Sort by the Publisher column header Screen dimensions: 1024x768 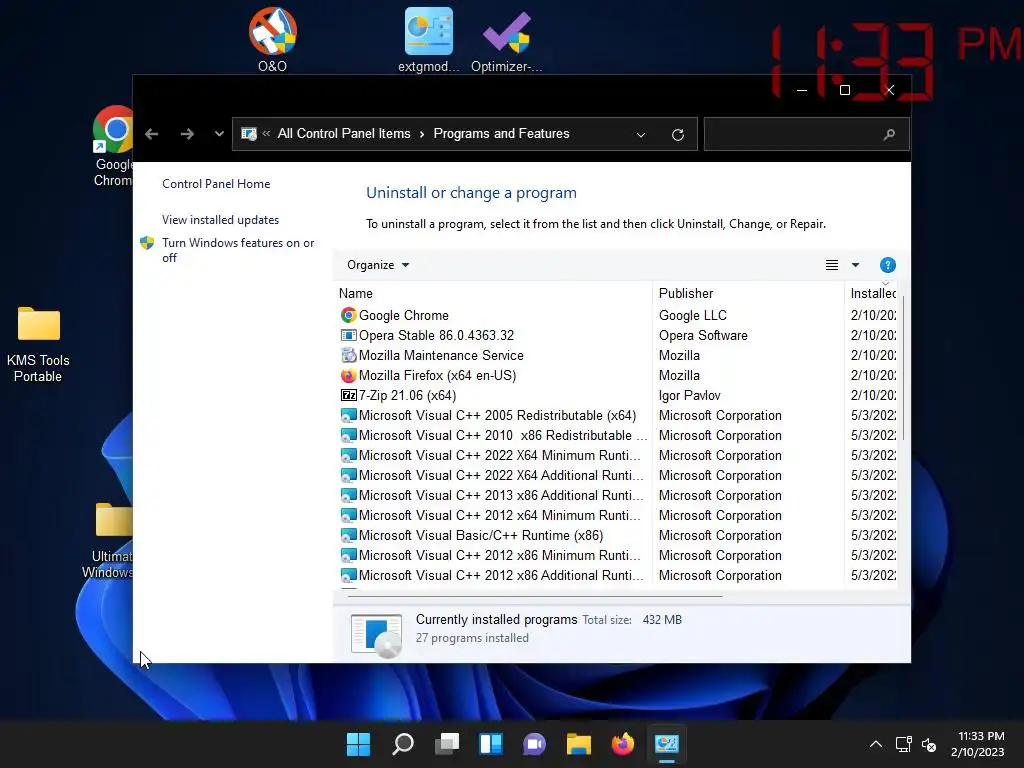(748, 293)
